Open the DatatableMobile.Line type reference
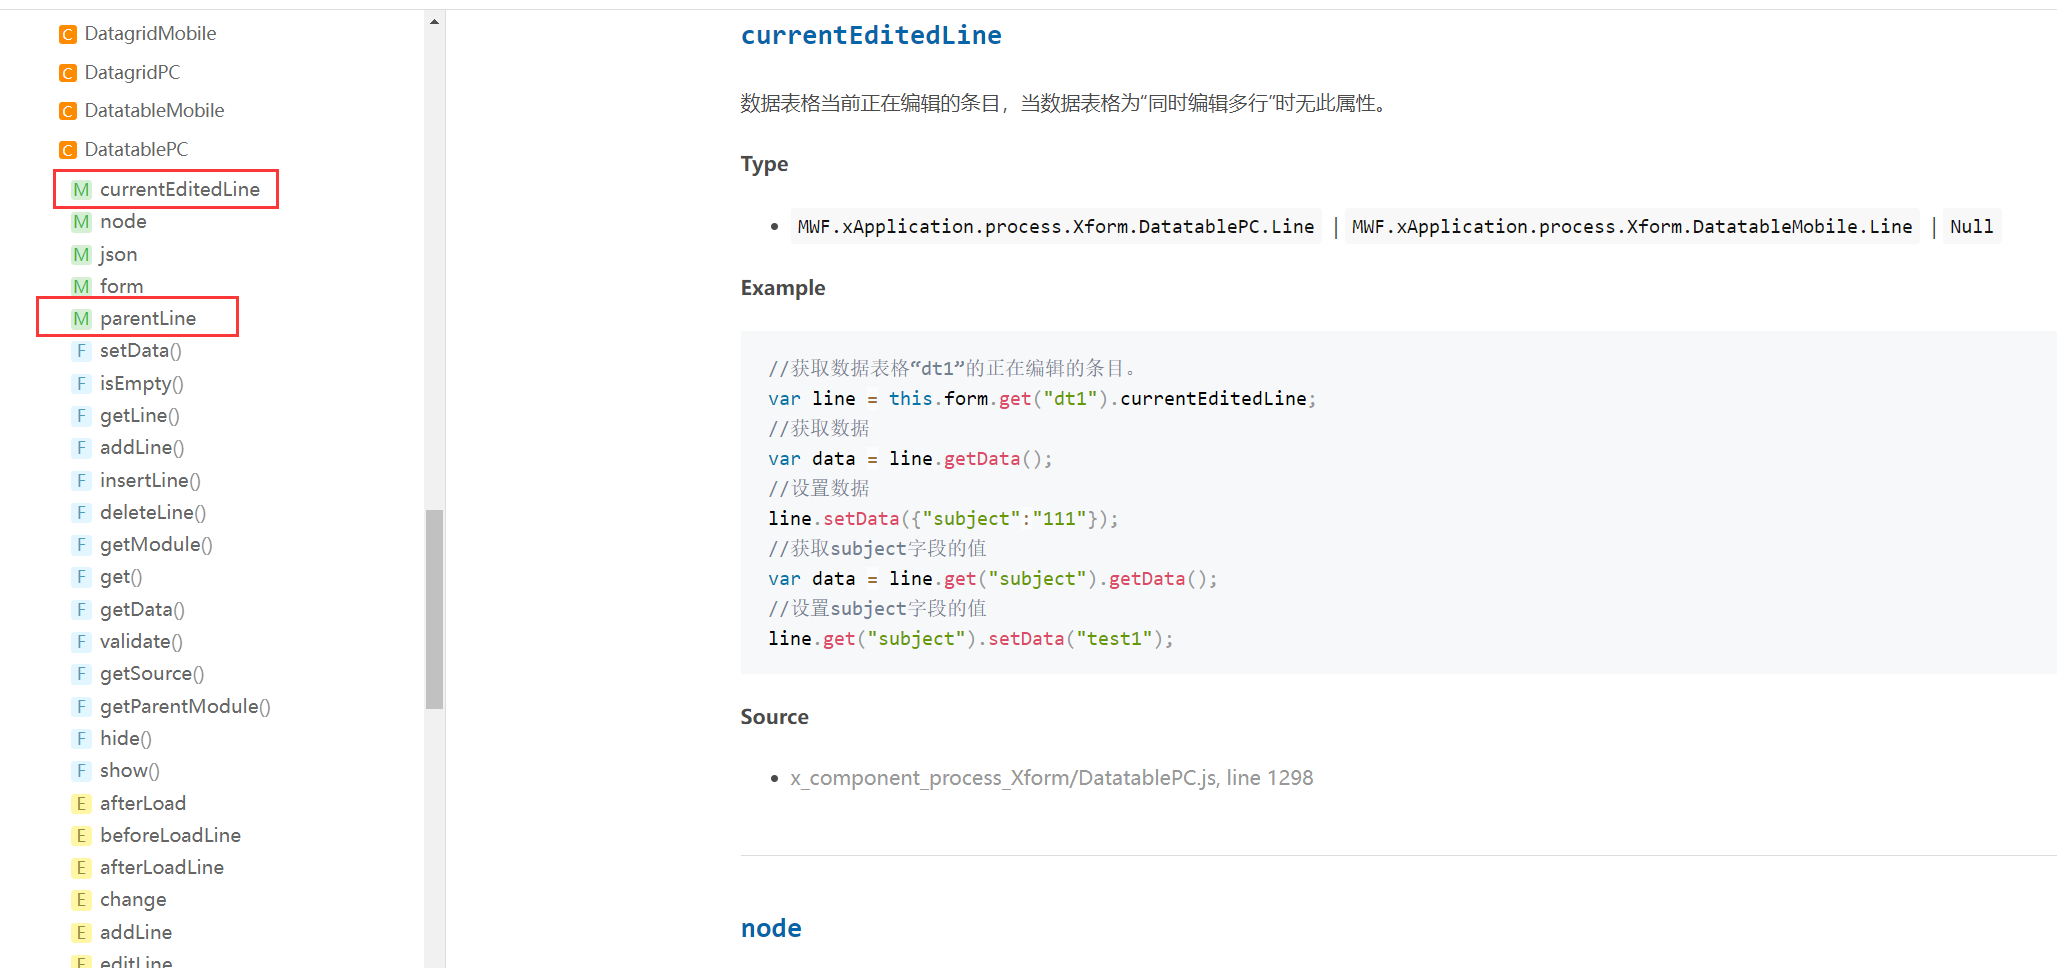 (1631, 227)
